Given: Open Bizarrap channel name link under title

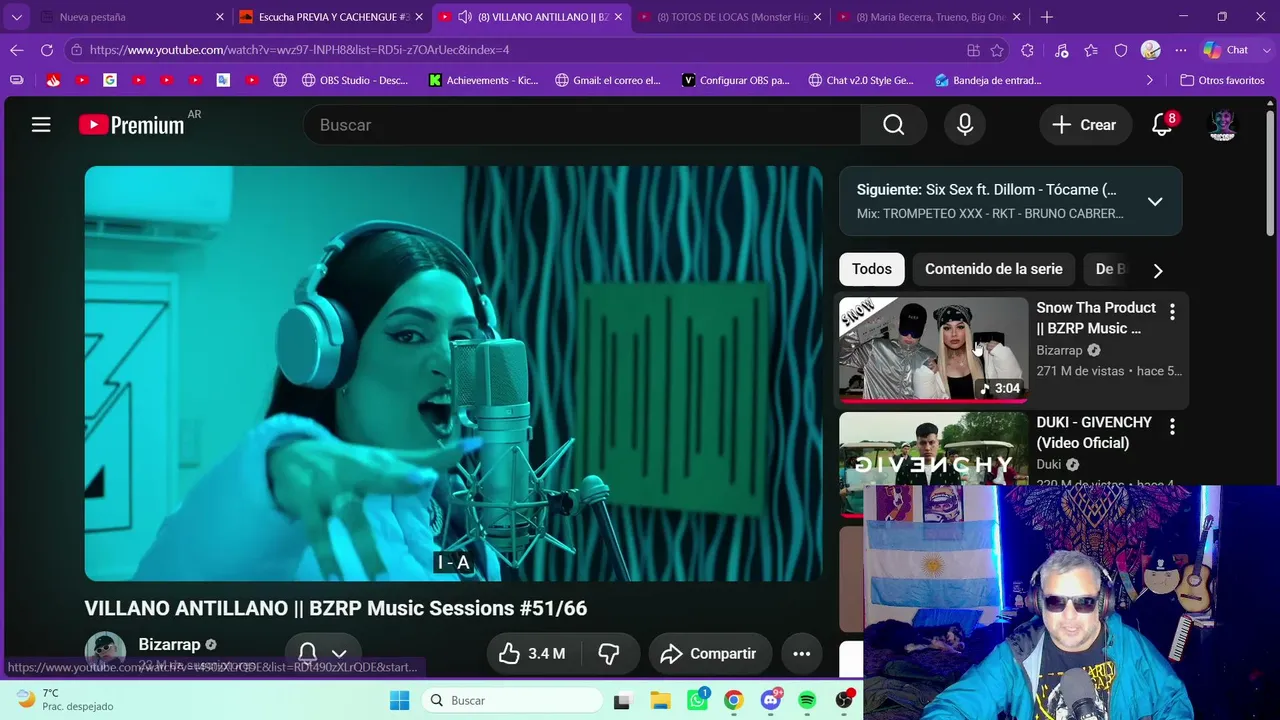Looking at the screenshot, I should pyautogui.click(x=169, y=645).
